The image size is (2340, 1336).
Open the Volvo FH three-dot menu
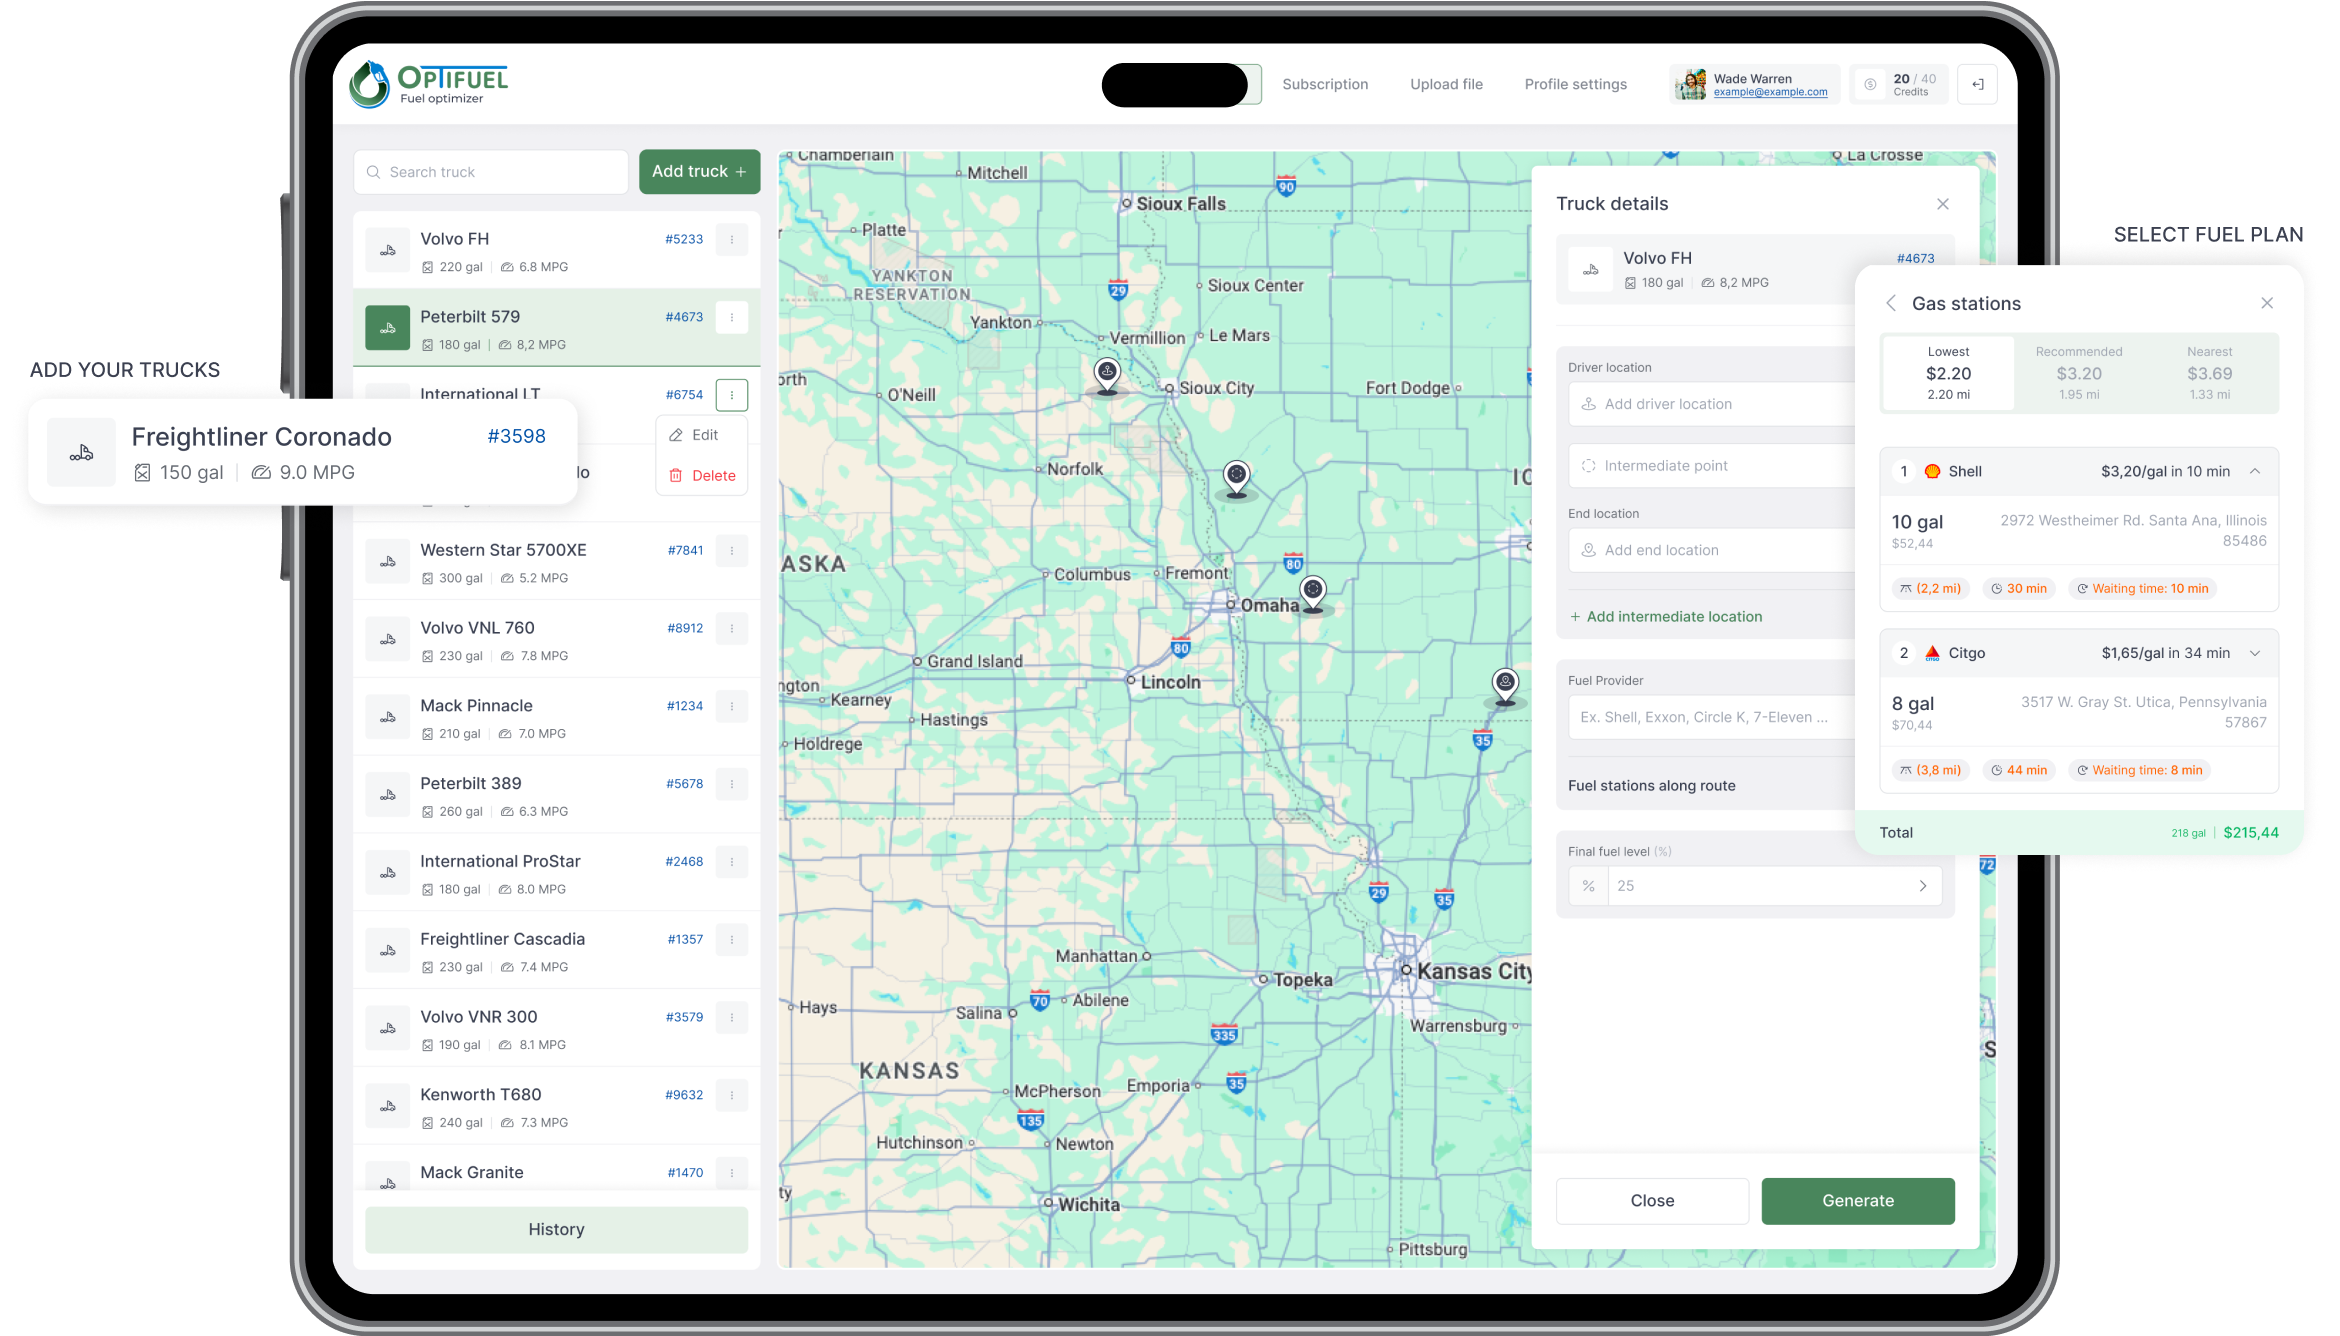[732, 240]
